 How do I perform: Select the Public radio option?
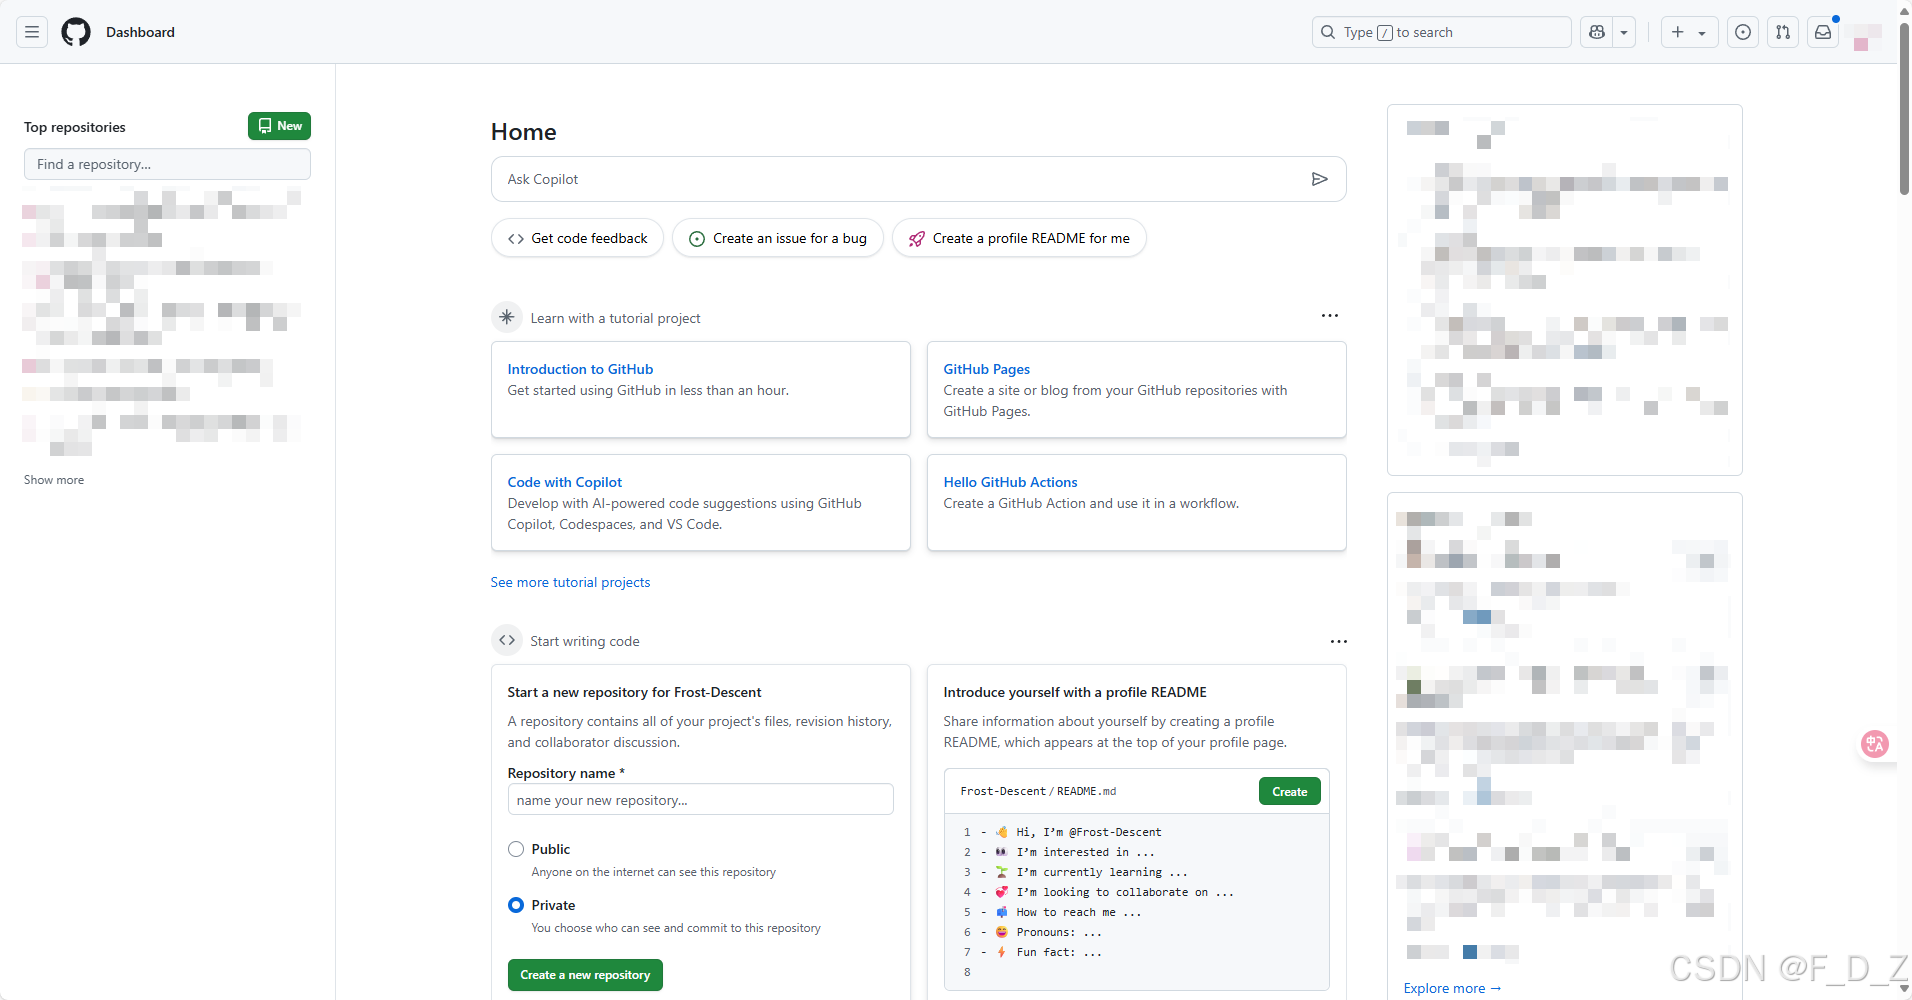pyautogui.click(x=516, y=849)
